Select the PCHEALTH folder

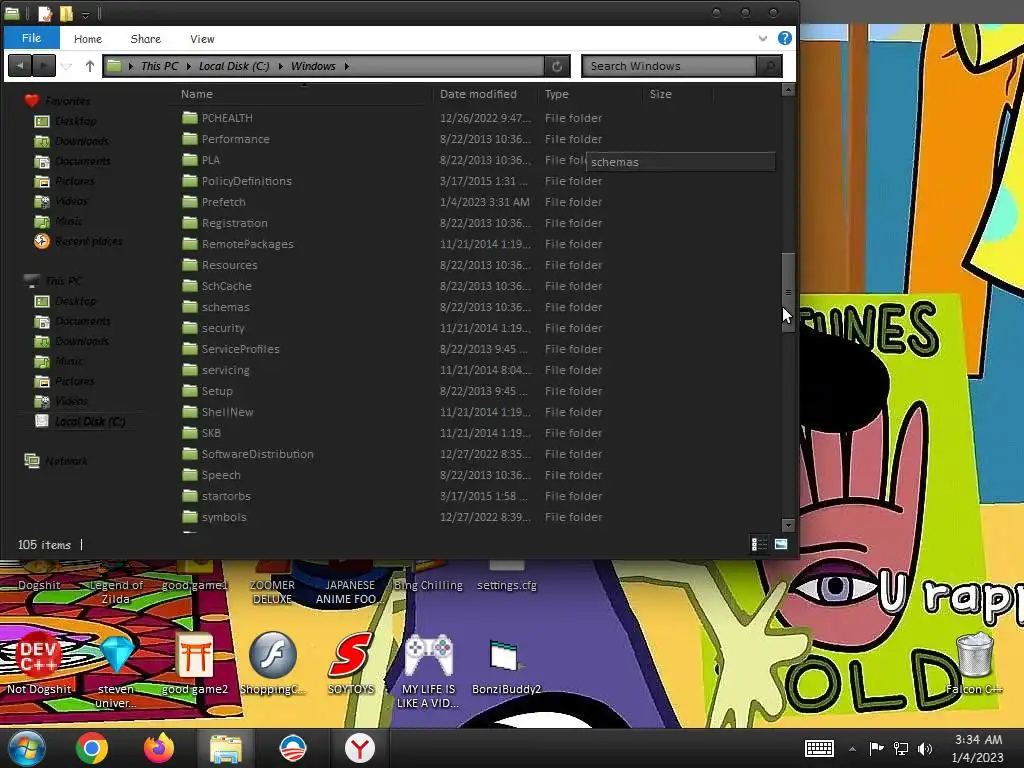[x=227, y=118]
